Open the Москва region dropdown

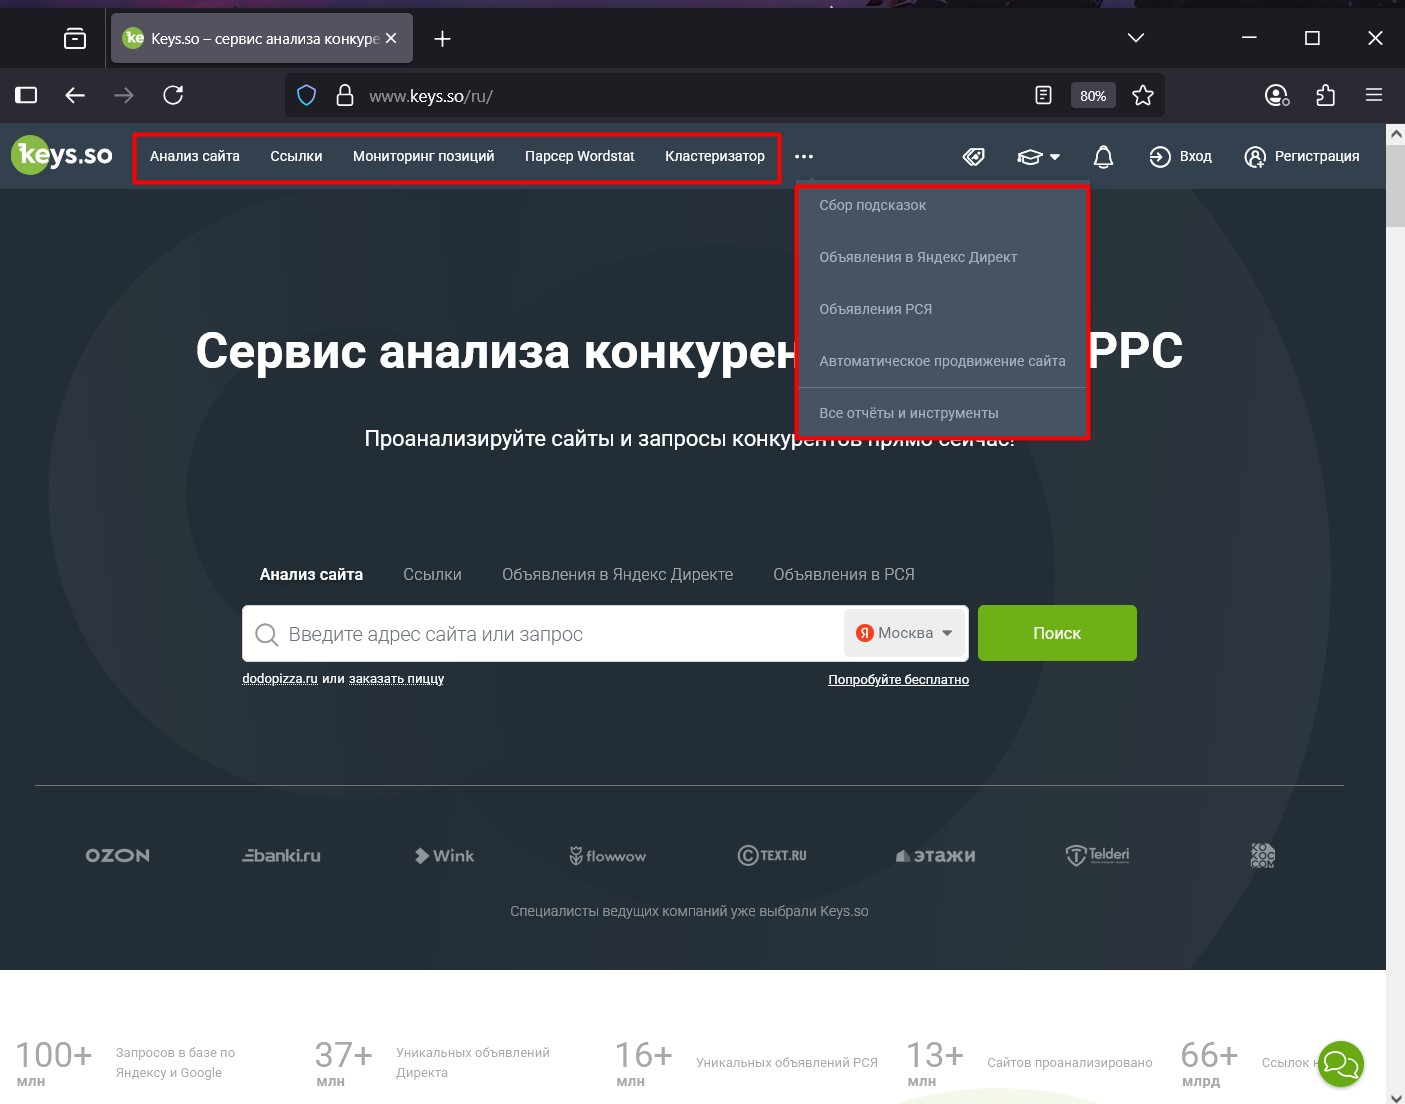(903, 632)
